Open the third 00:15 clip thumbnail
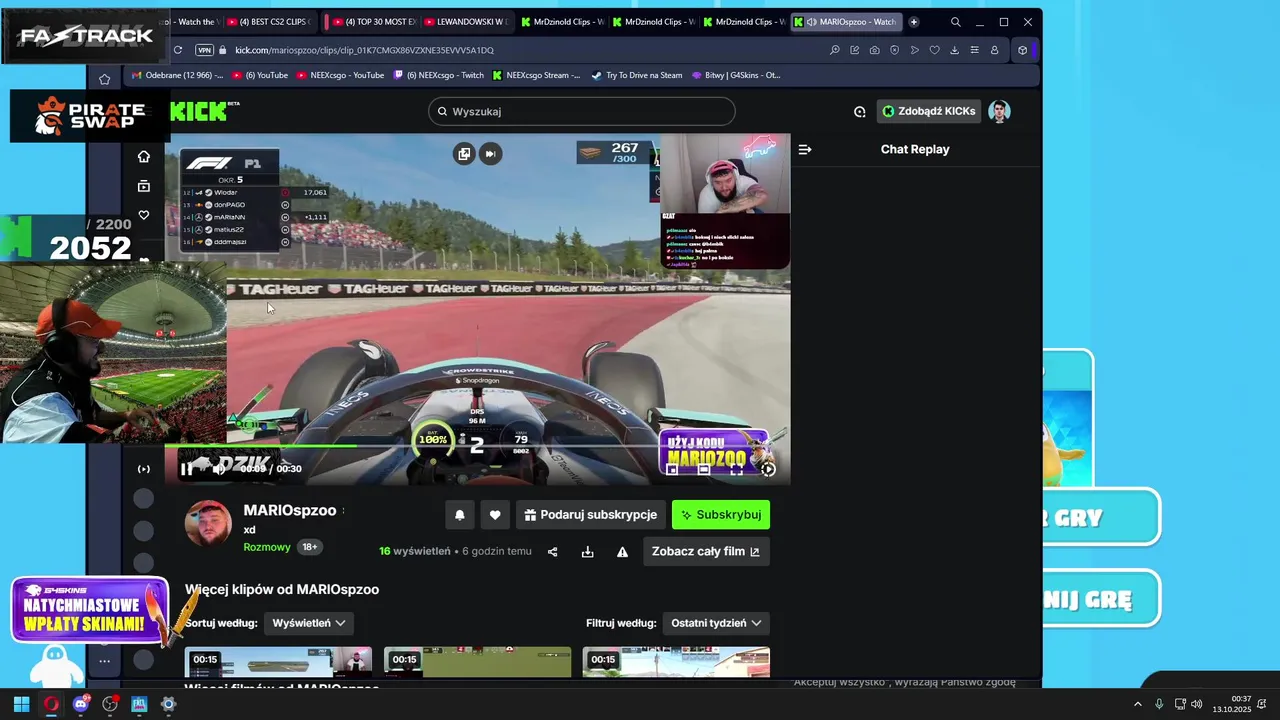This screenshot has height=720, width=1280. (676, 662)
